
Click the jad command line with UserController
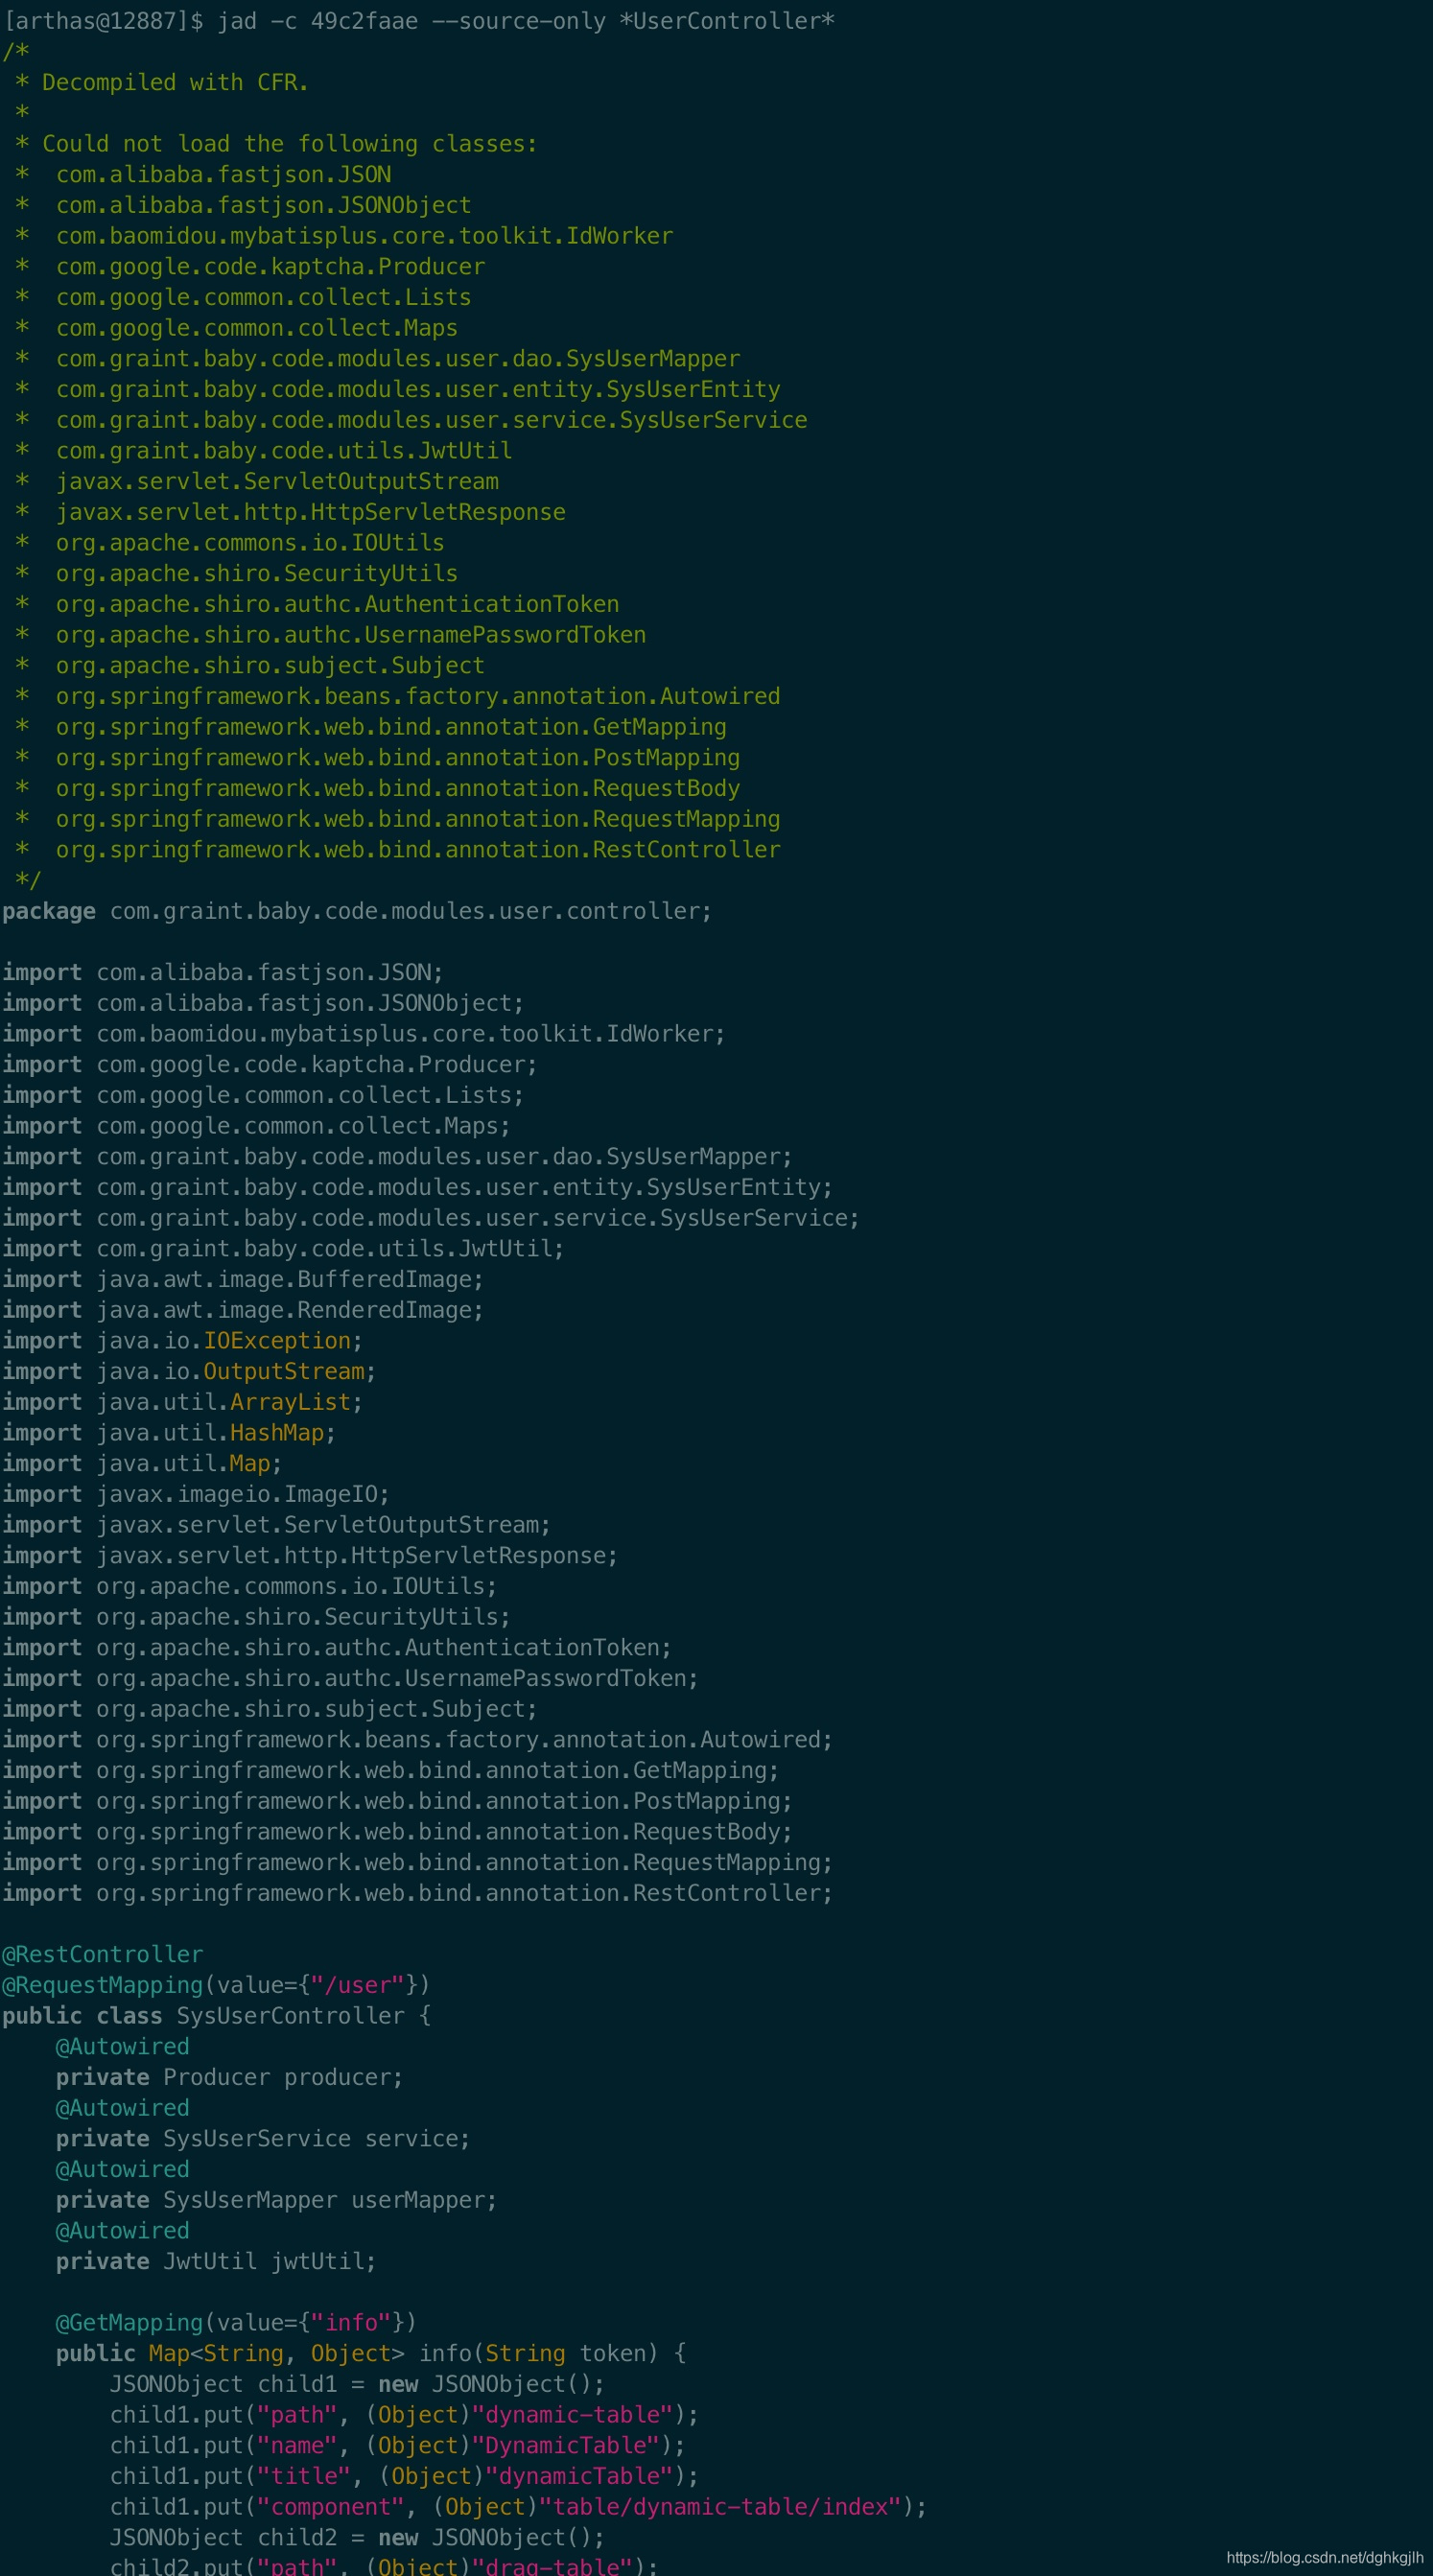click(x=418, y=21)
